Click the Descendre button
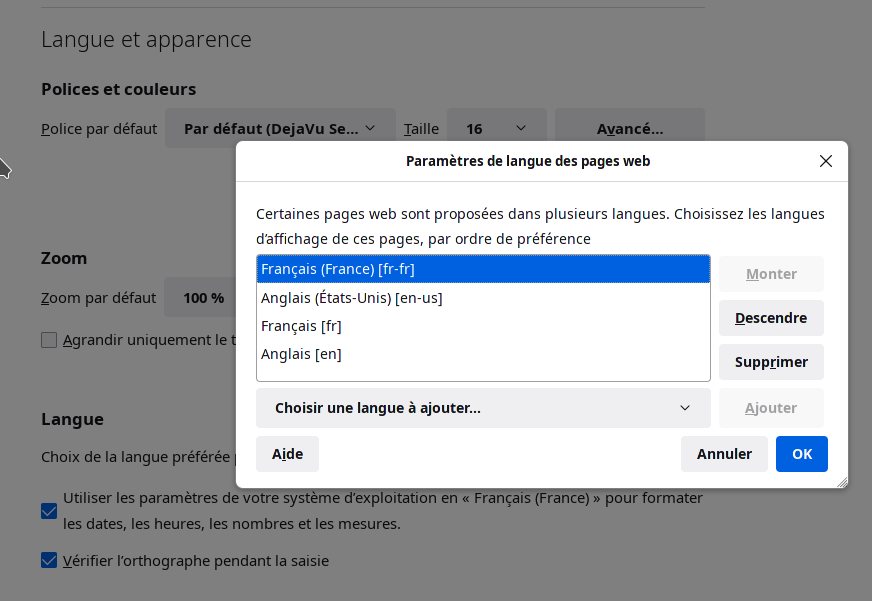This screenshot has height=601, width=872. pyautogui.click(x=770, y=318)
